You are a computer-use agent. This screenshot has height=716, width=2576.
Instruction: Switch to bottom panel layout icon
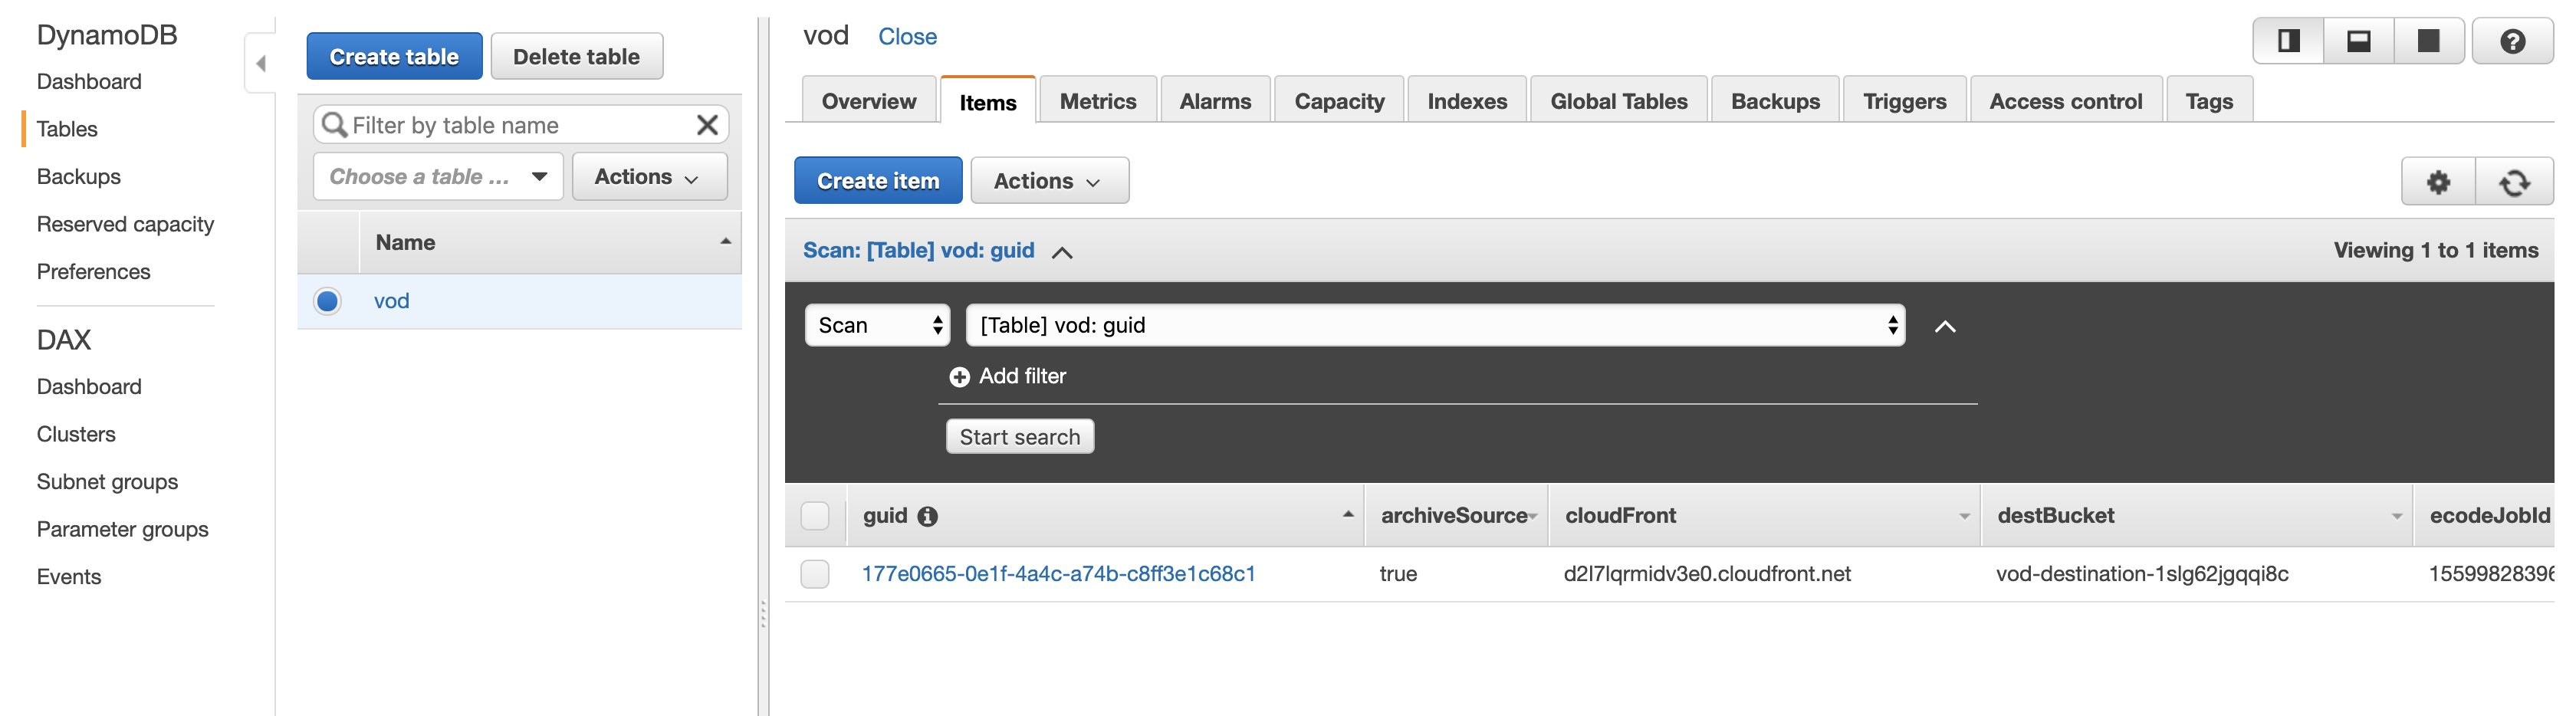2359,41
